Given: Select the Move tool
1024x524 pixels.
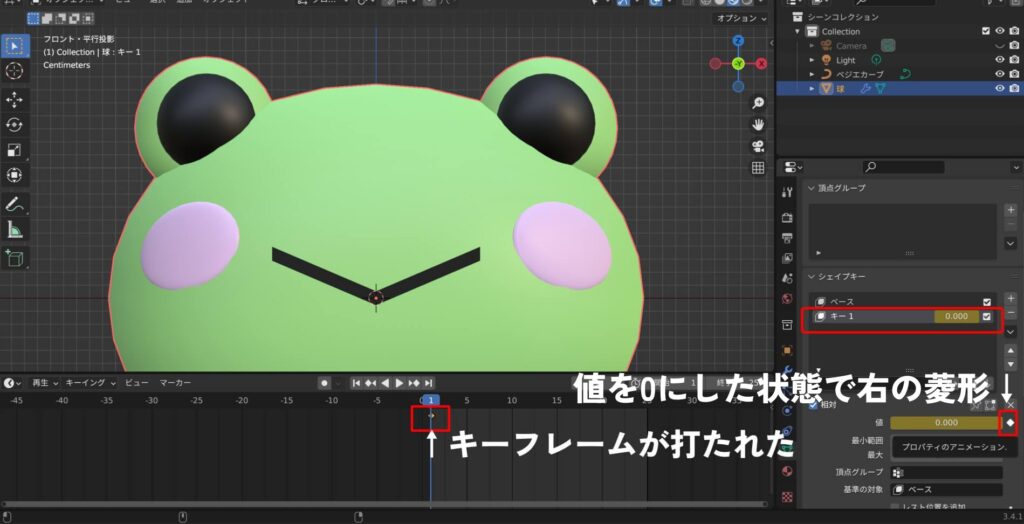Looking at the screenshot, I should point(15,100).
